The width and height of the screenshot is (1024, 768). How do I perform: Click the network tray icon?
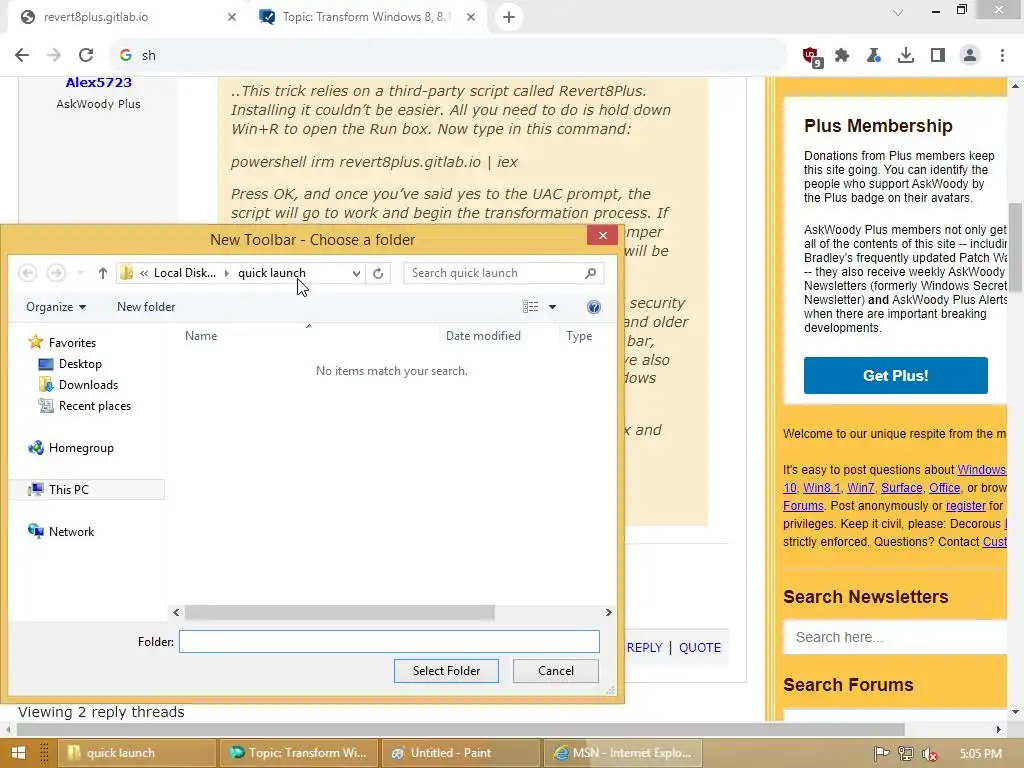(x=906, y=754)
